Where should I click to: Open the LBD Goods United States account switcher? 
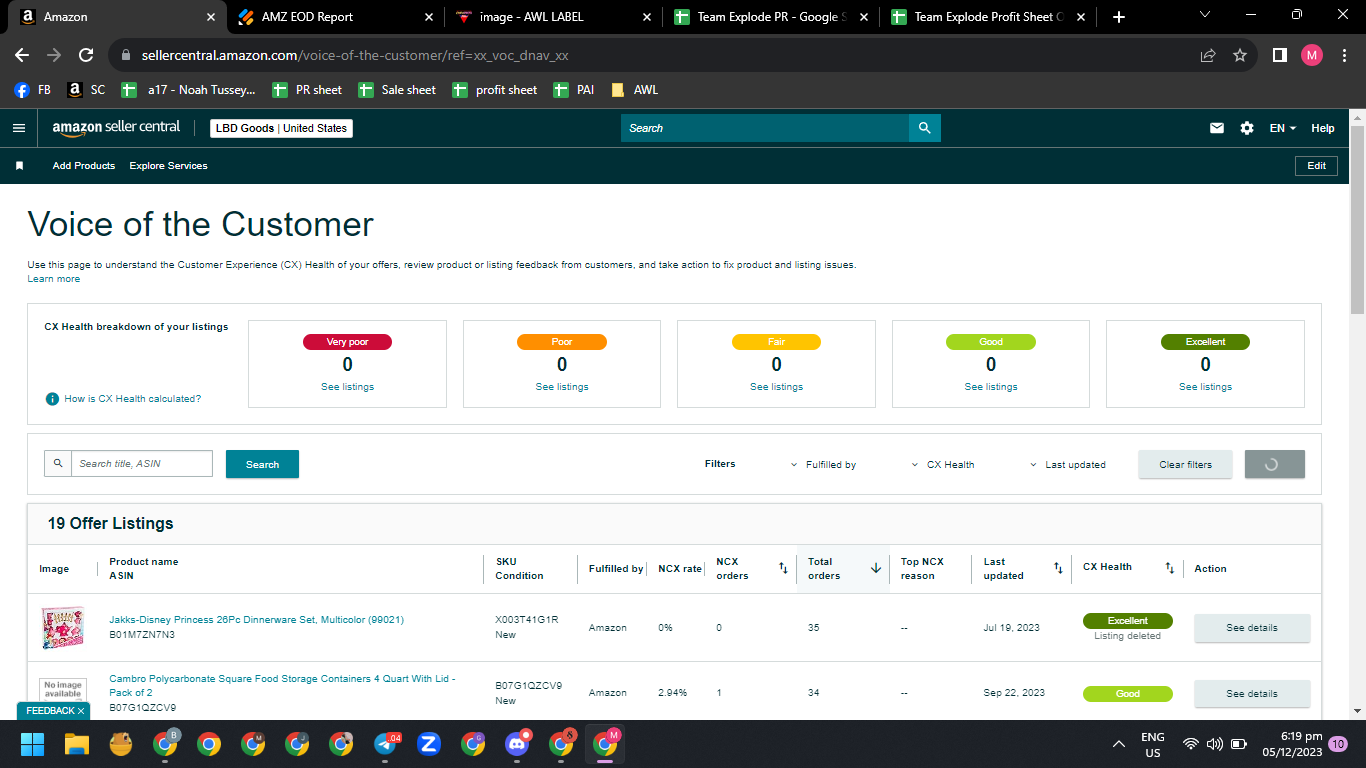(x=281, y=128)
